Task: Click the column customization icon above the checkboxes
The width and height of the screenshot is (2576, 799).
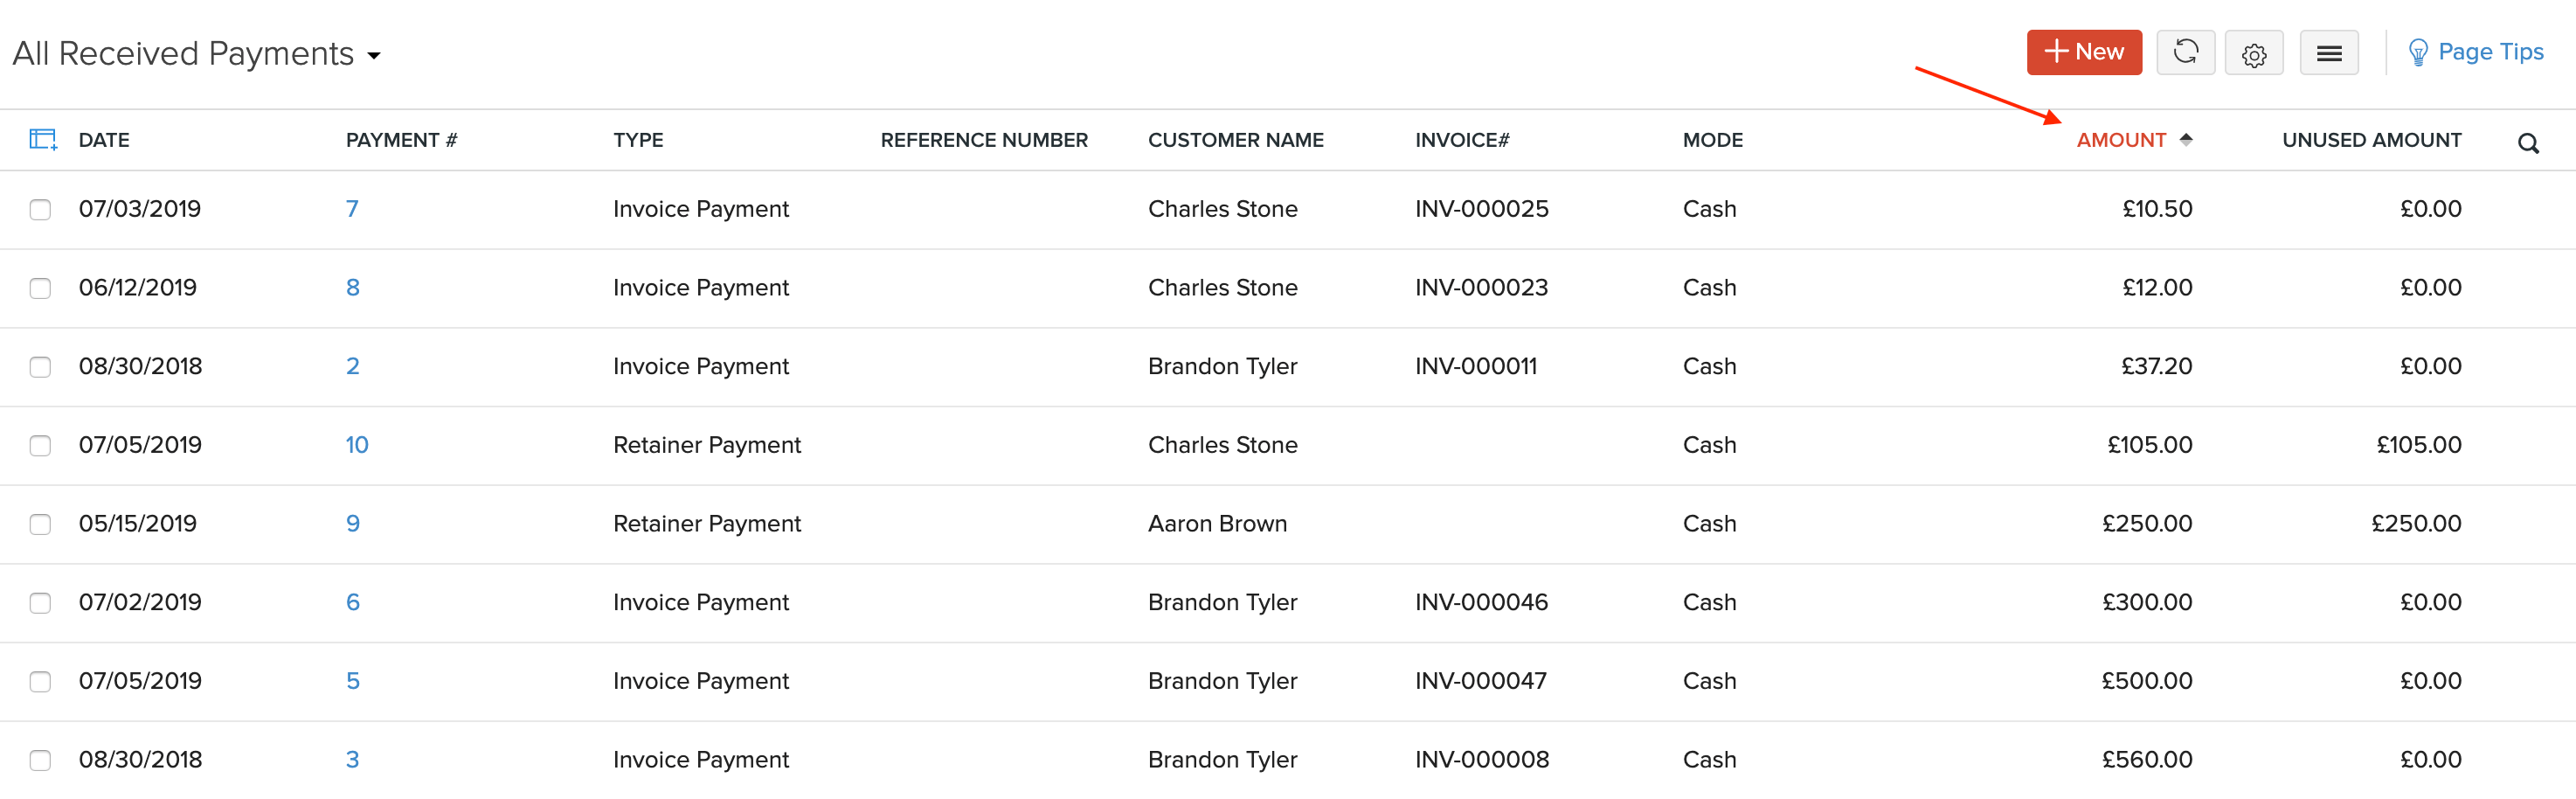Action: coord(42,139)
